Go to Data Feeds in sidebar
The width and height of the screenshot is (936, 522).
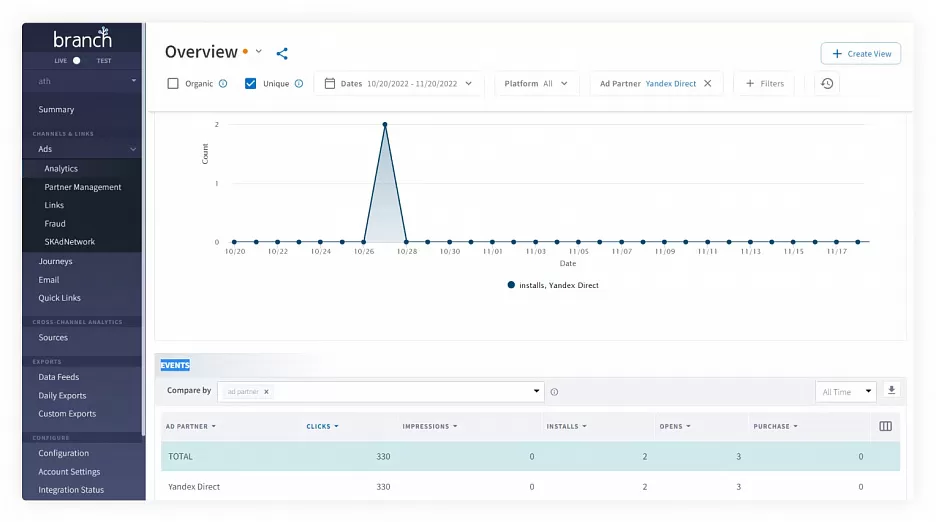pyautogui.click(x=58, y=377)
